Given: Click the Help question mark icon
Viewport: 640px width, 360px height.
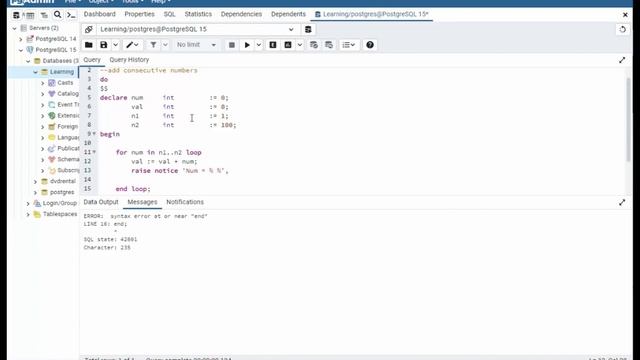Looking at the screenshot, I should coord(370,45).
